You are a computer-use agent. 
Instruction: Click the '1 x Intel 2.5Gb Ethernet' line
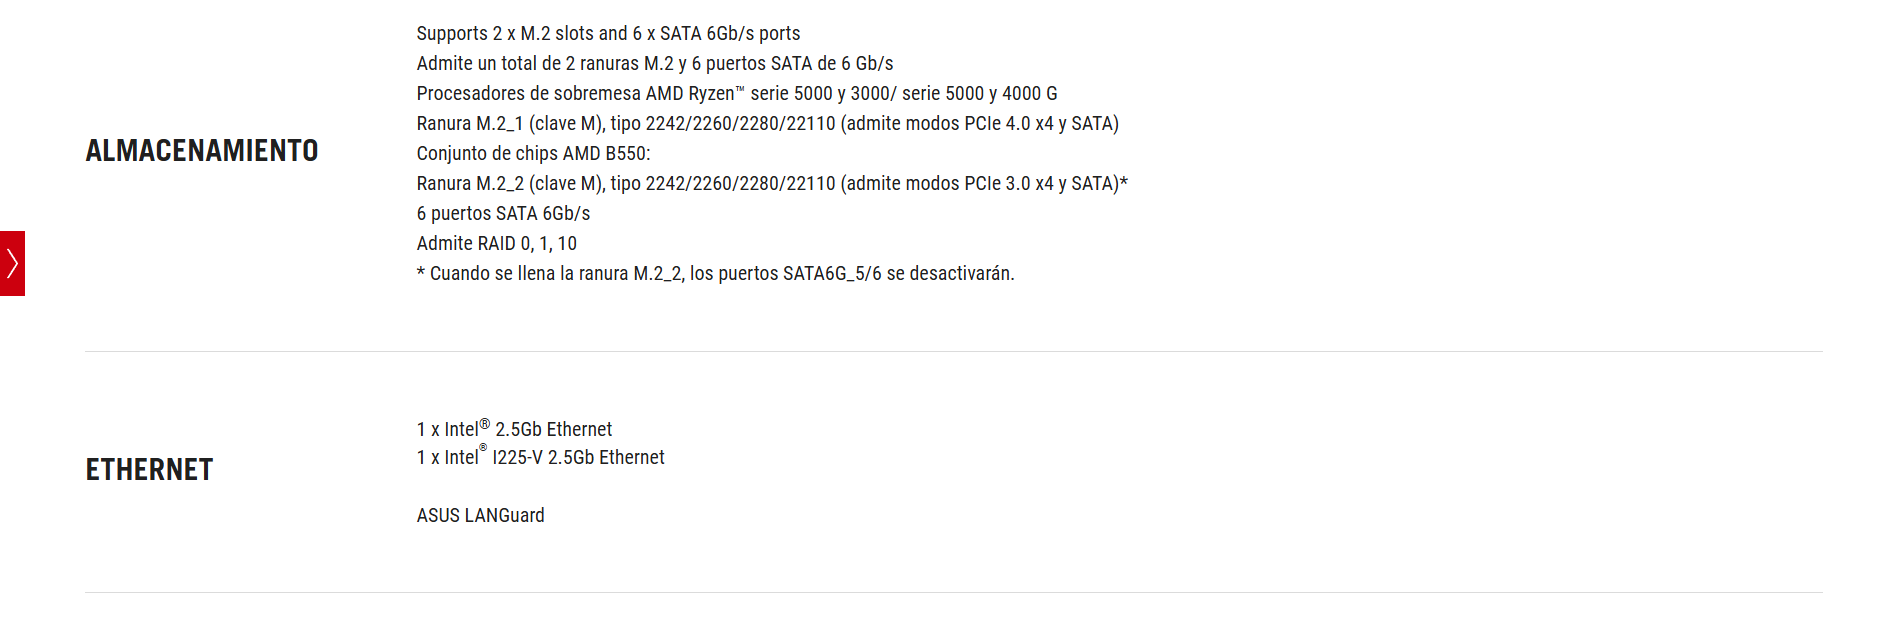[514, 429]
